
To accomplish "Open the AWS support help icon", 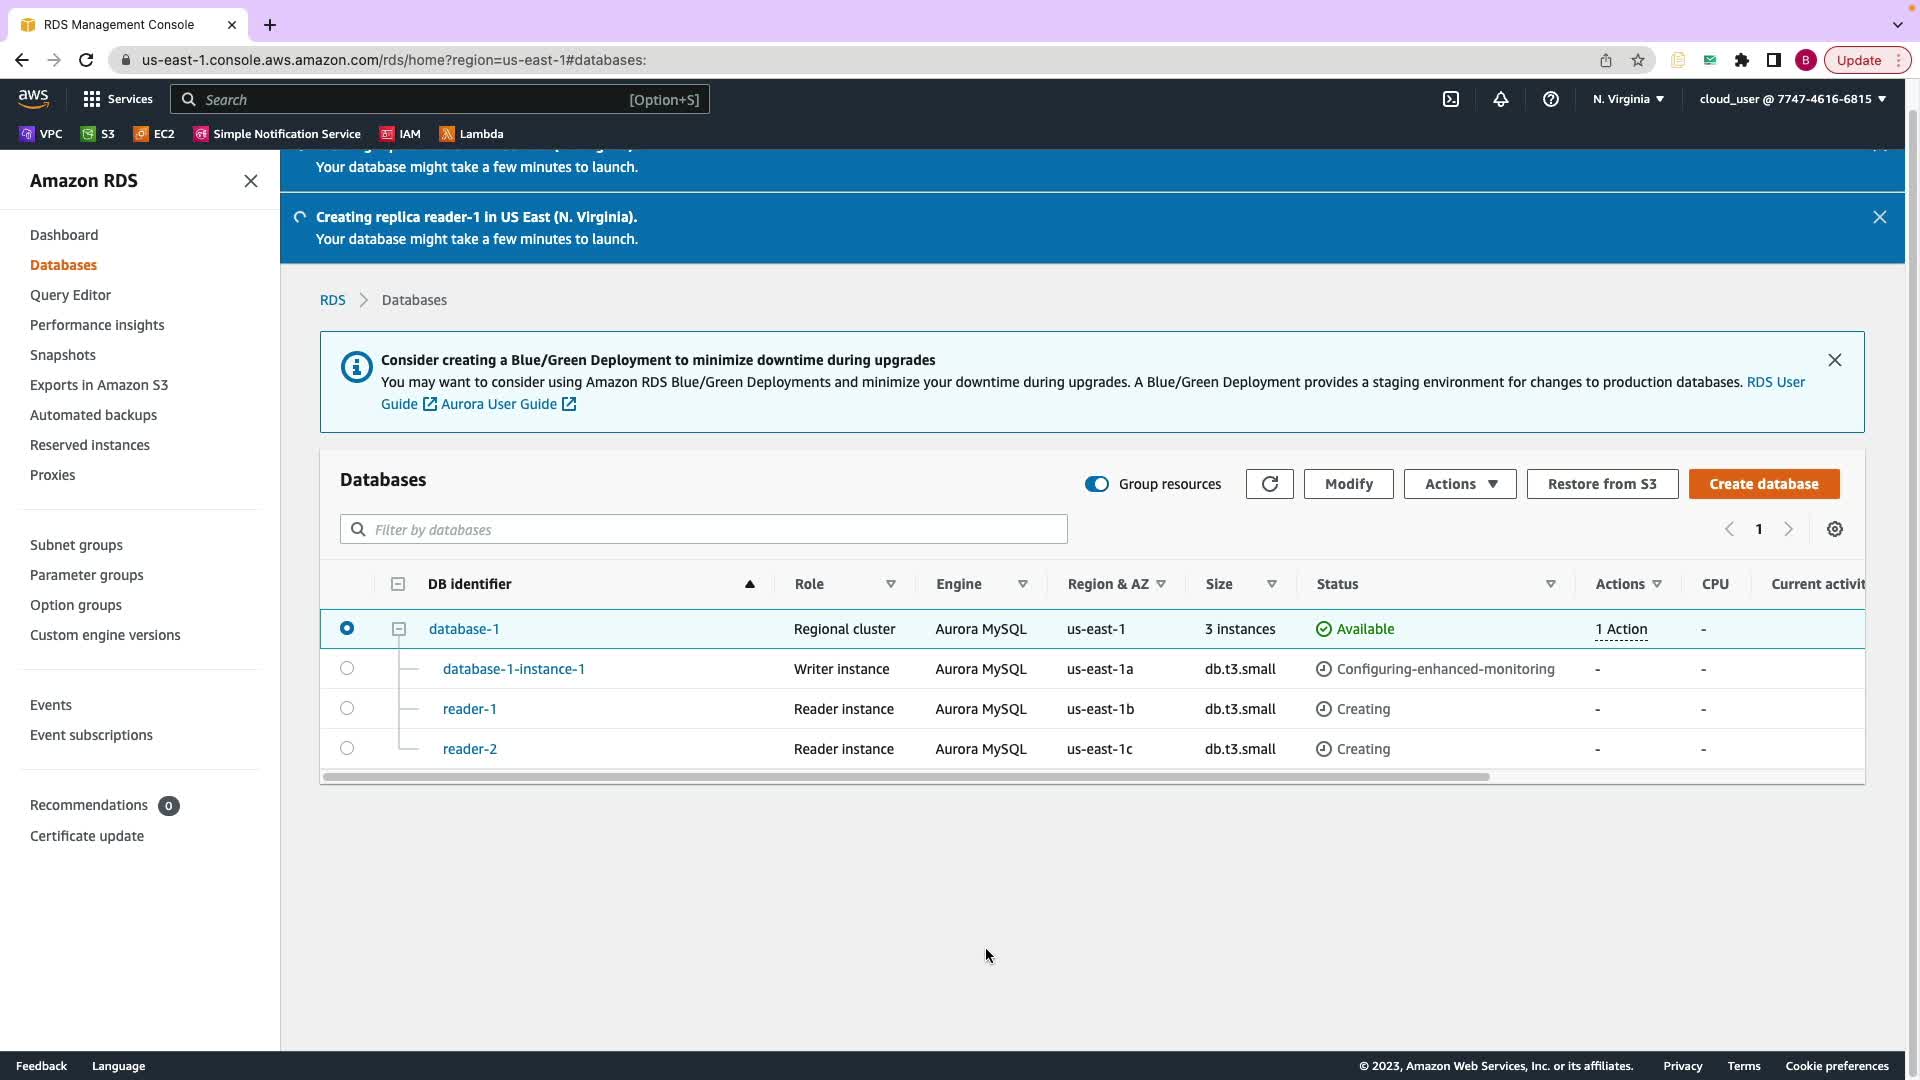I will pyautogui.click(x=1551, y=99).
